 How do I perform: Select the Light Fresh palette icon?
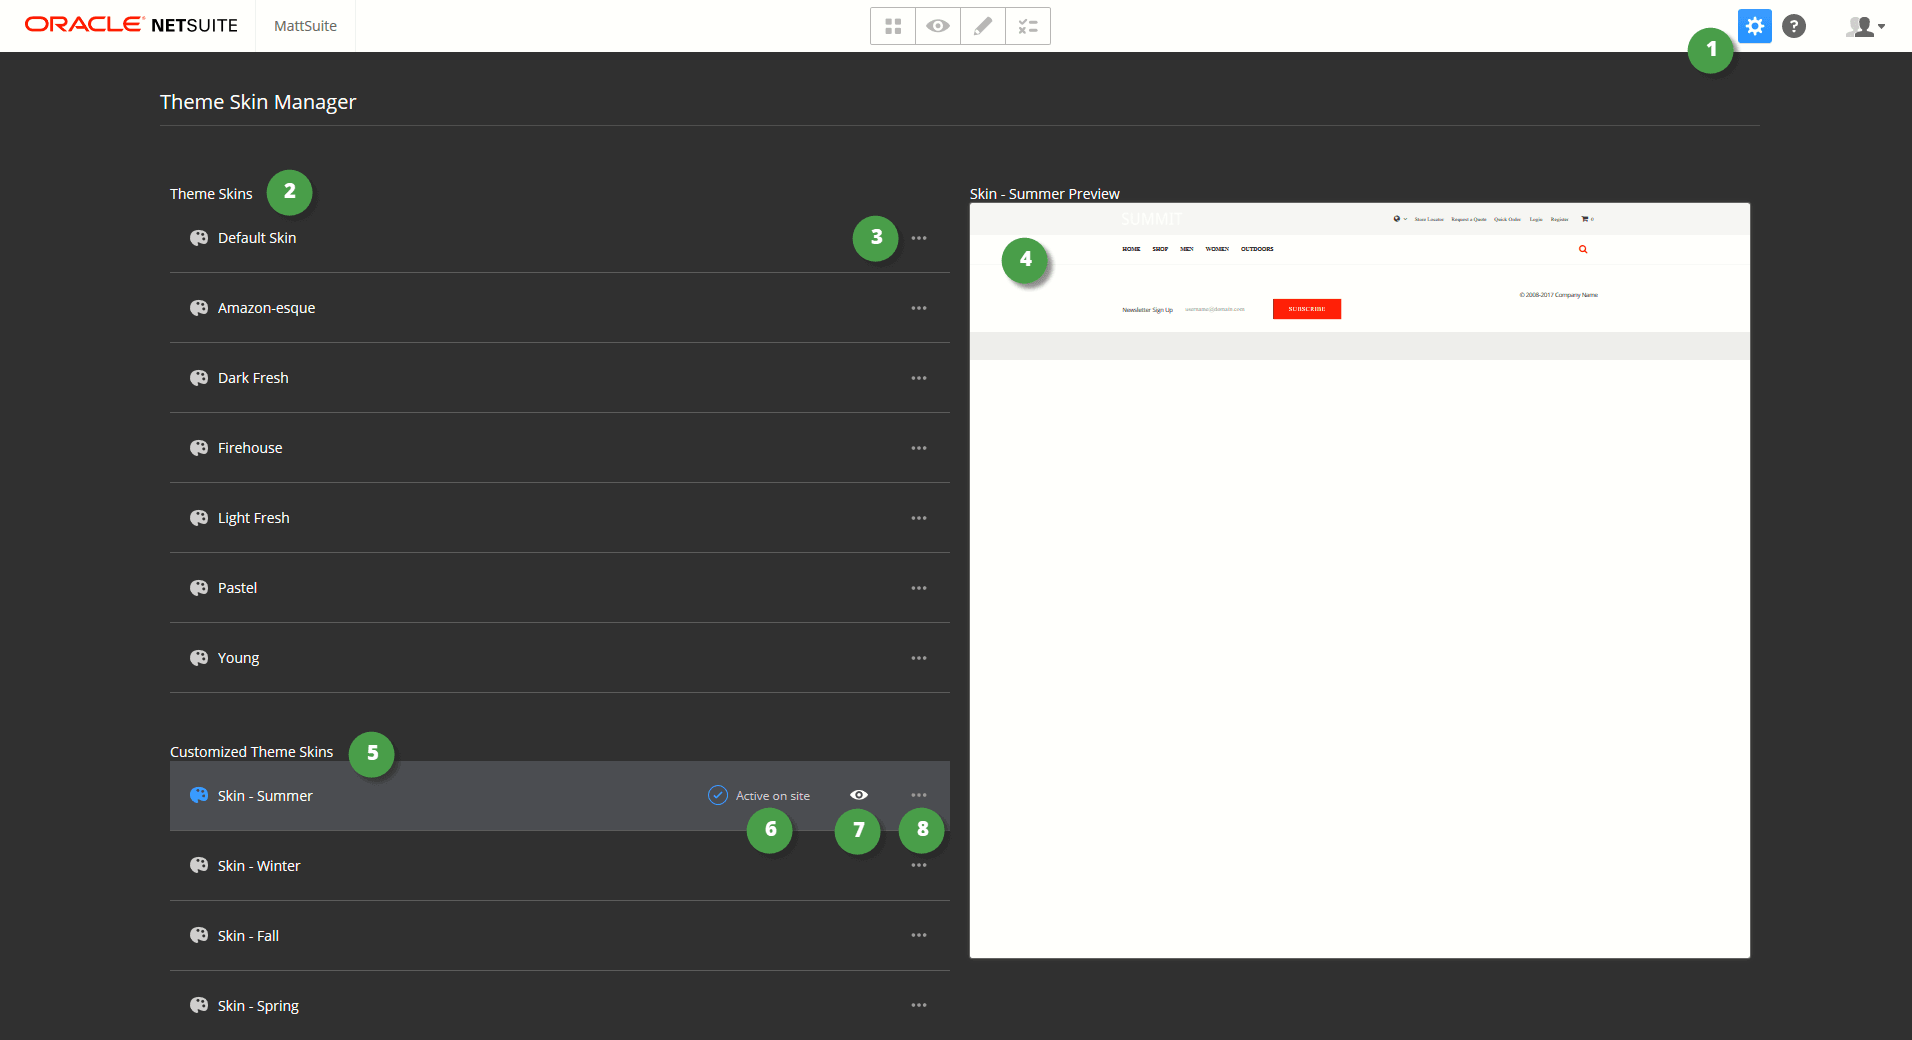tap(199, 518)
